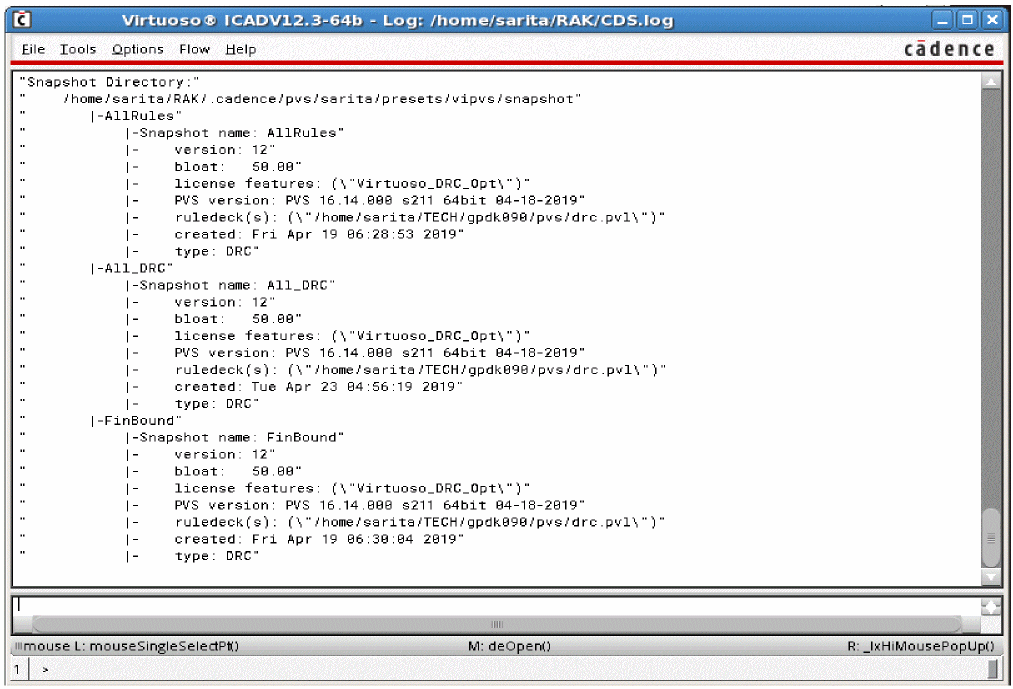
Task: Click the horizontal scrollbar under command input
Action: click(496, 624)
